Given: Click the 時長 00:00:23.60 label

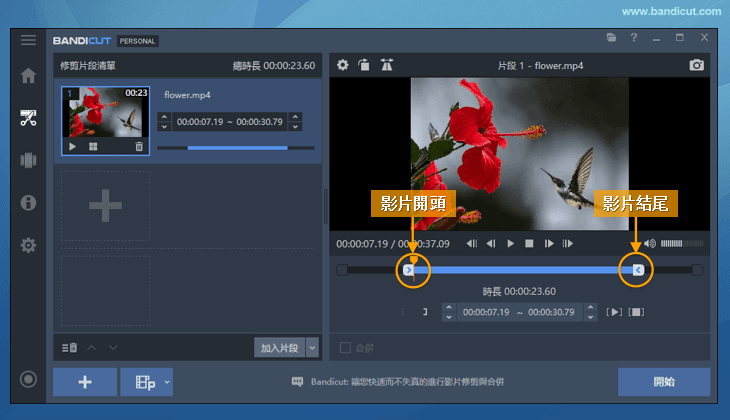Looking at the screenshot, I should point(519,291).
